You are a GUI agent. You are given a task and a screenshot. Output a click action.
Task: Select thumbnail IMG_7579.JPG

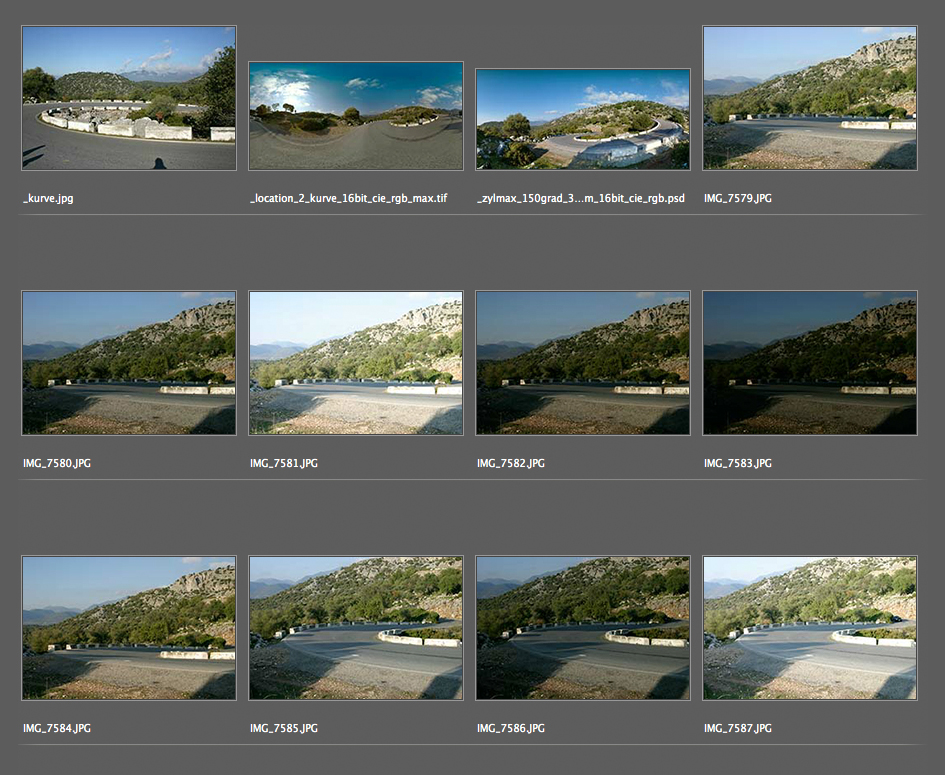pyautogui.click(x=810, y=98)
